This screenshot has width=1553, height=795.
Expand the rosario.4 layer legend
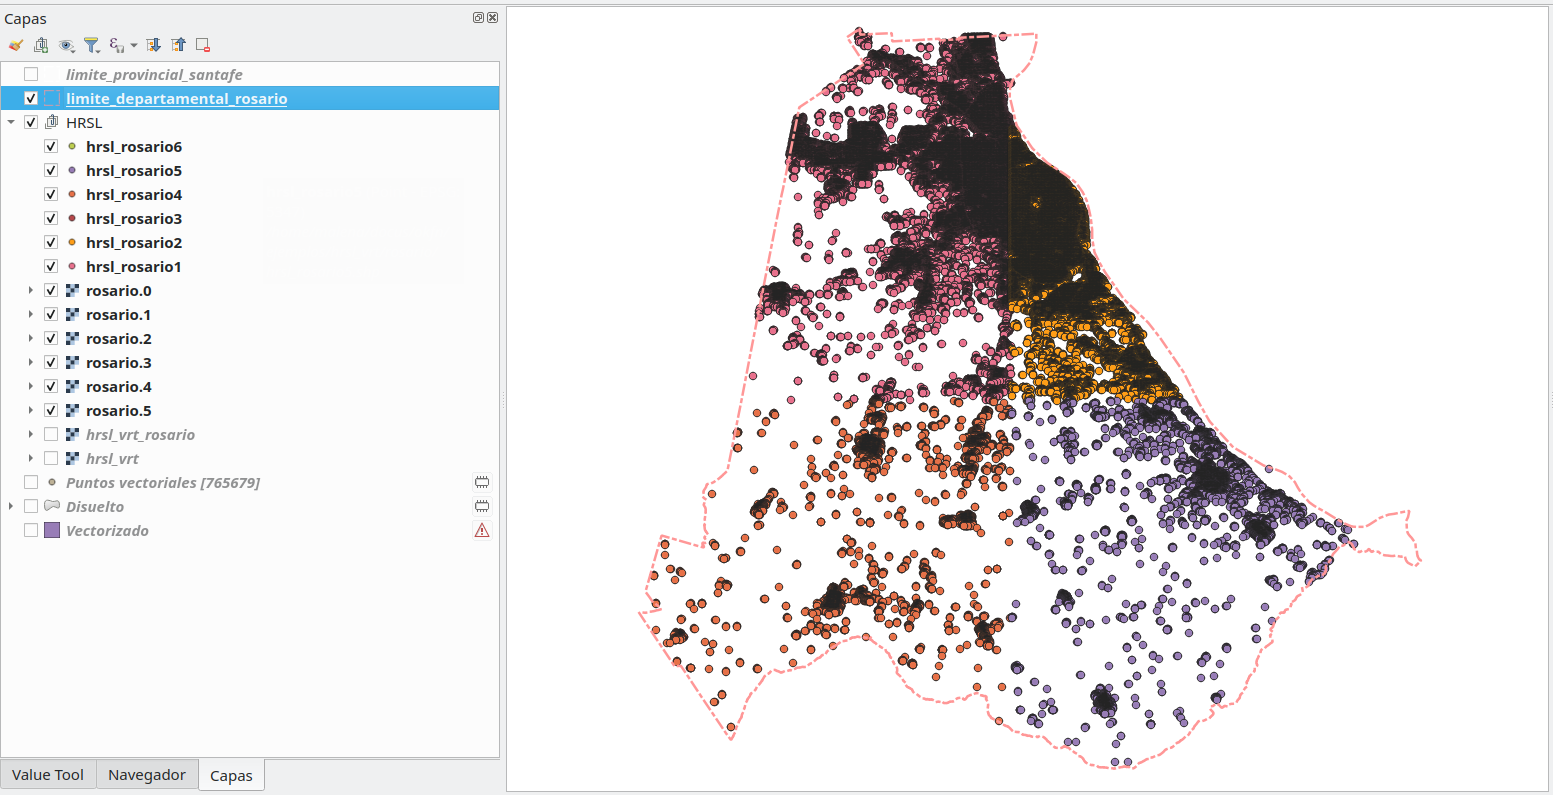click(x=31, y=387)
